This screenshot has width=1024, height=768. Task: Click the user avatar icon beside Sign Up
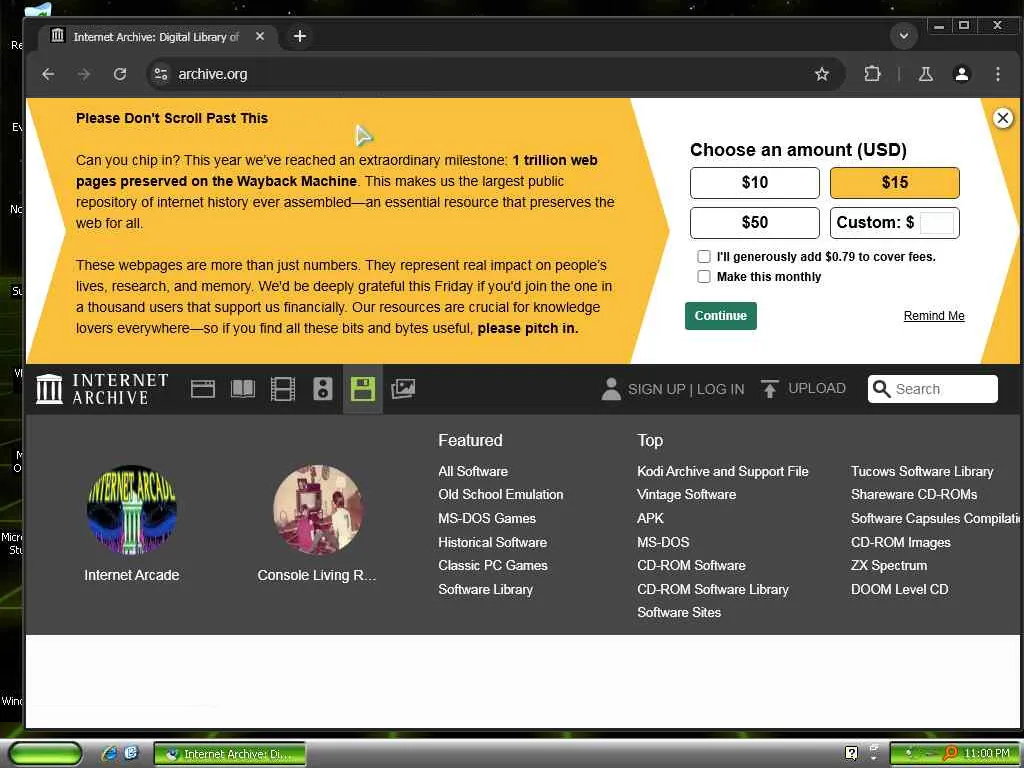click(611, 389)
